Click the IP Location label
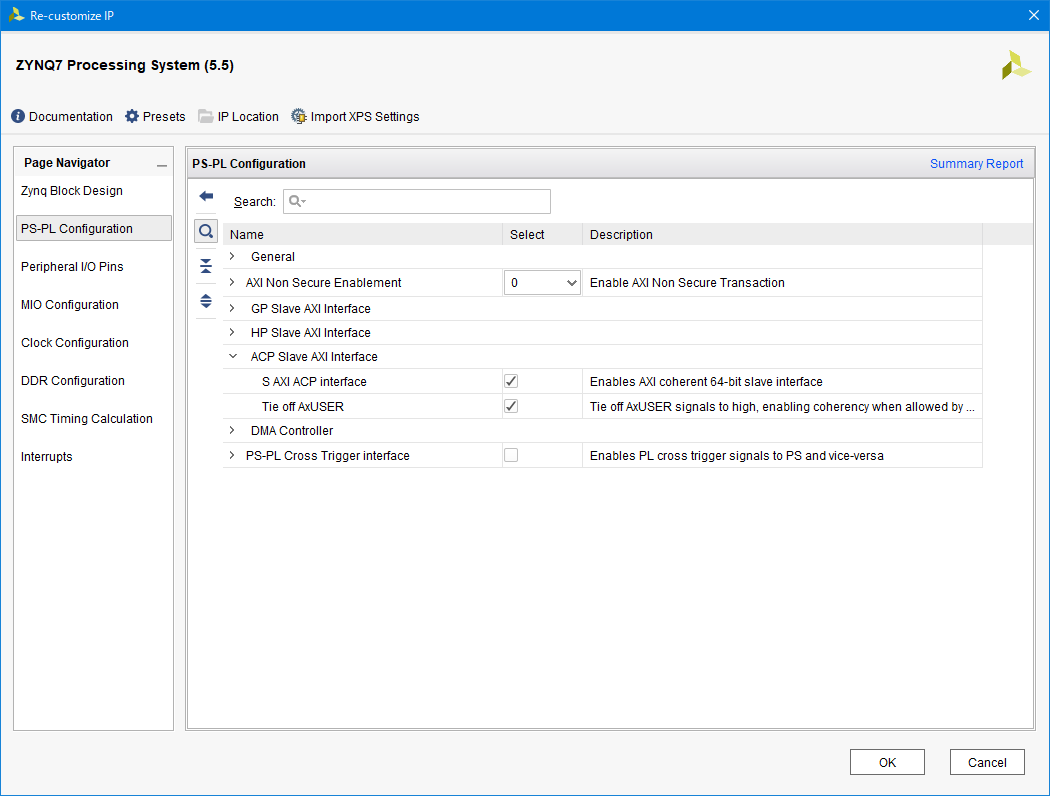 tap(248, 116)
